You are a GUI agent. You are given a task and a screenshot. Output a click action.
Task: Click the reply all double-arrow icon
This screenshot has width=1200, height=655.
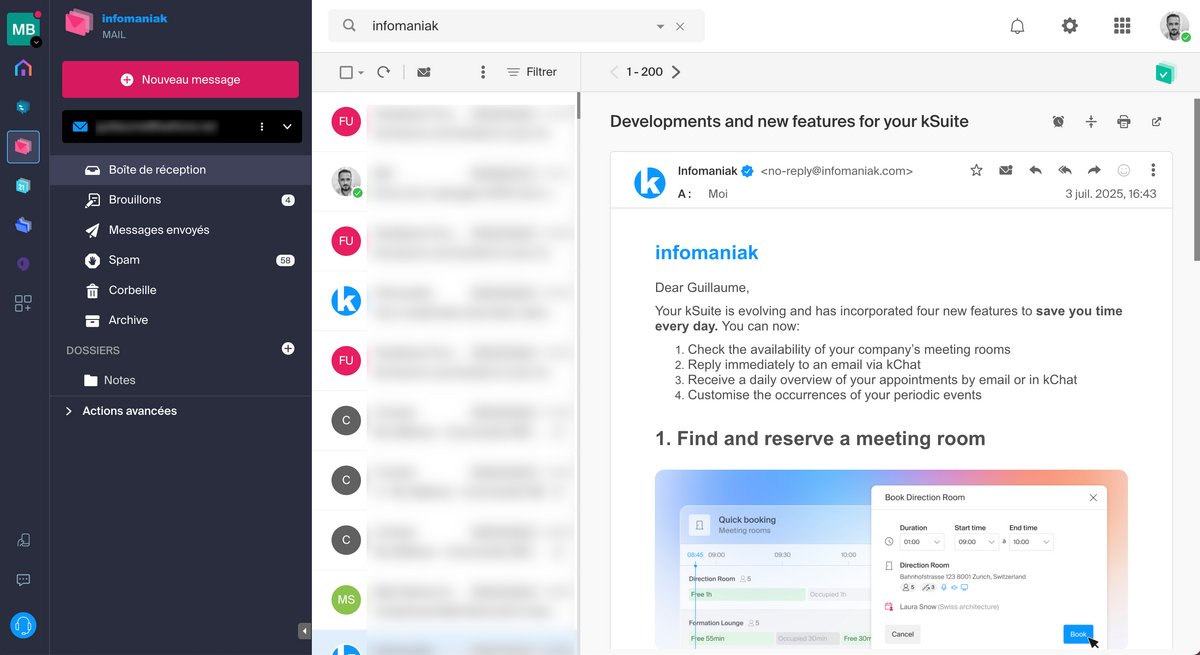(1065, 170)
